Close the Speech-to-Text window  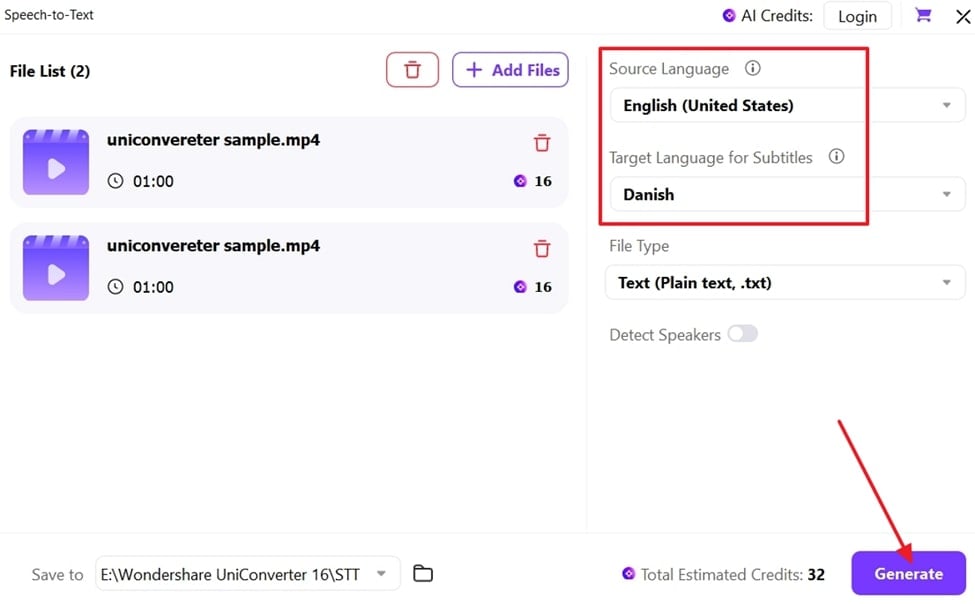[962, 15]
